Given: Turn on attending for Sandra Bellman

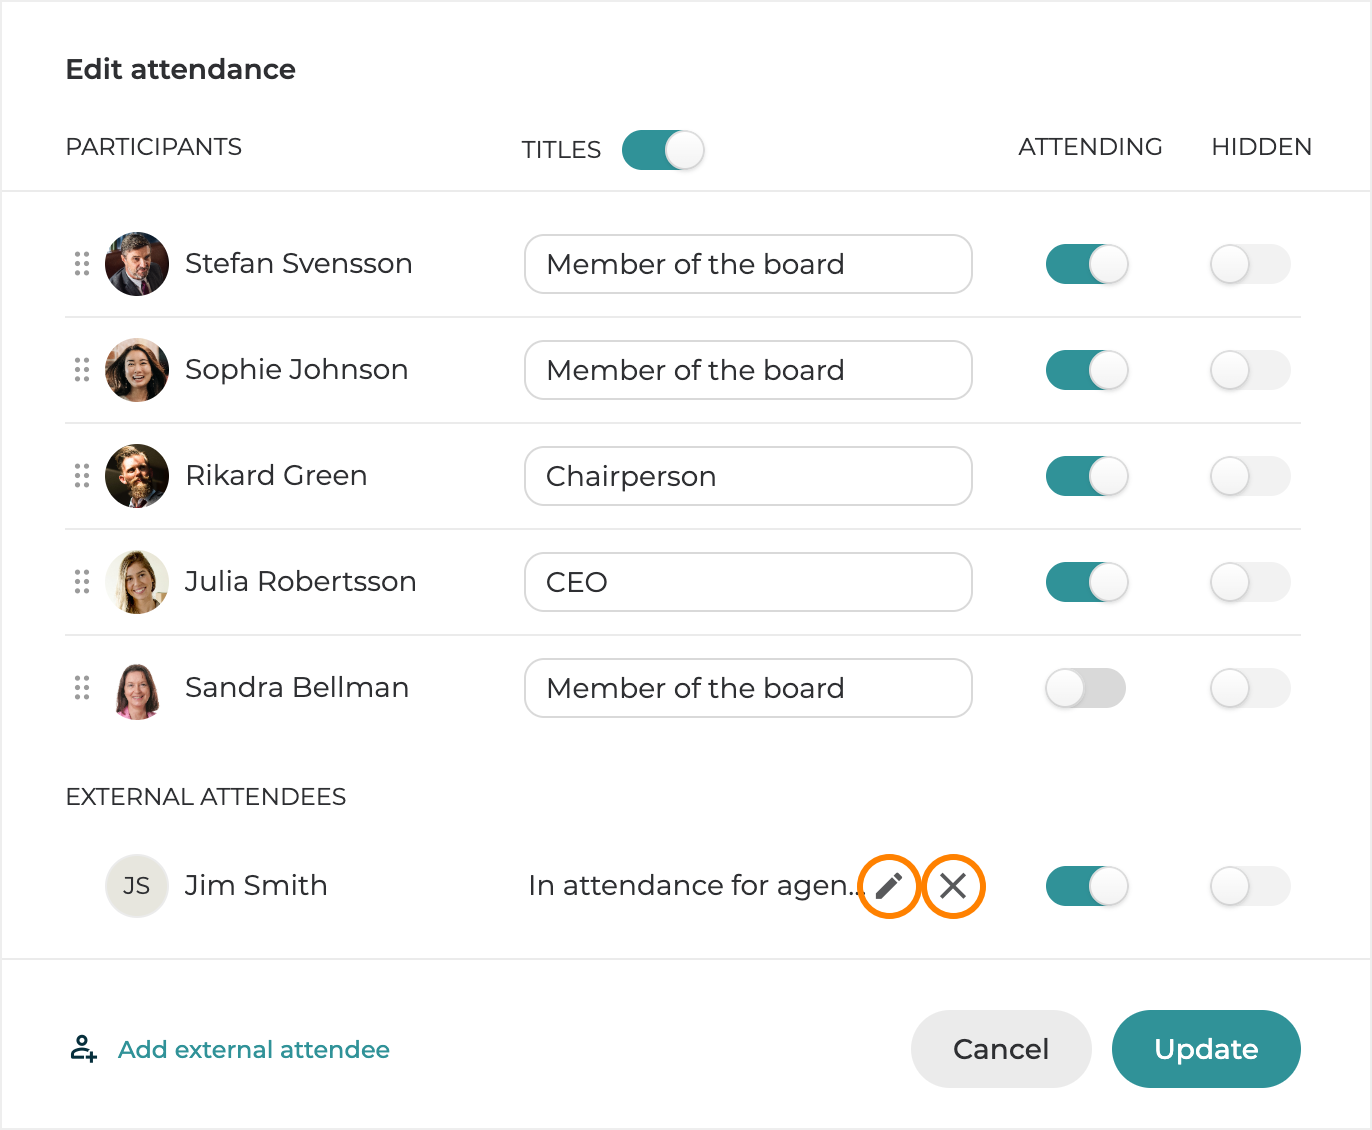Looking at the screenshot, I should click(x=1086, y=688).
